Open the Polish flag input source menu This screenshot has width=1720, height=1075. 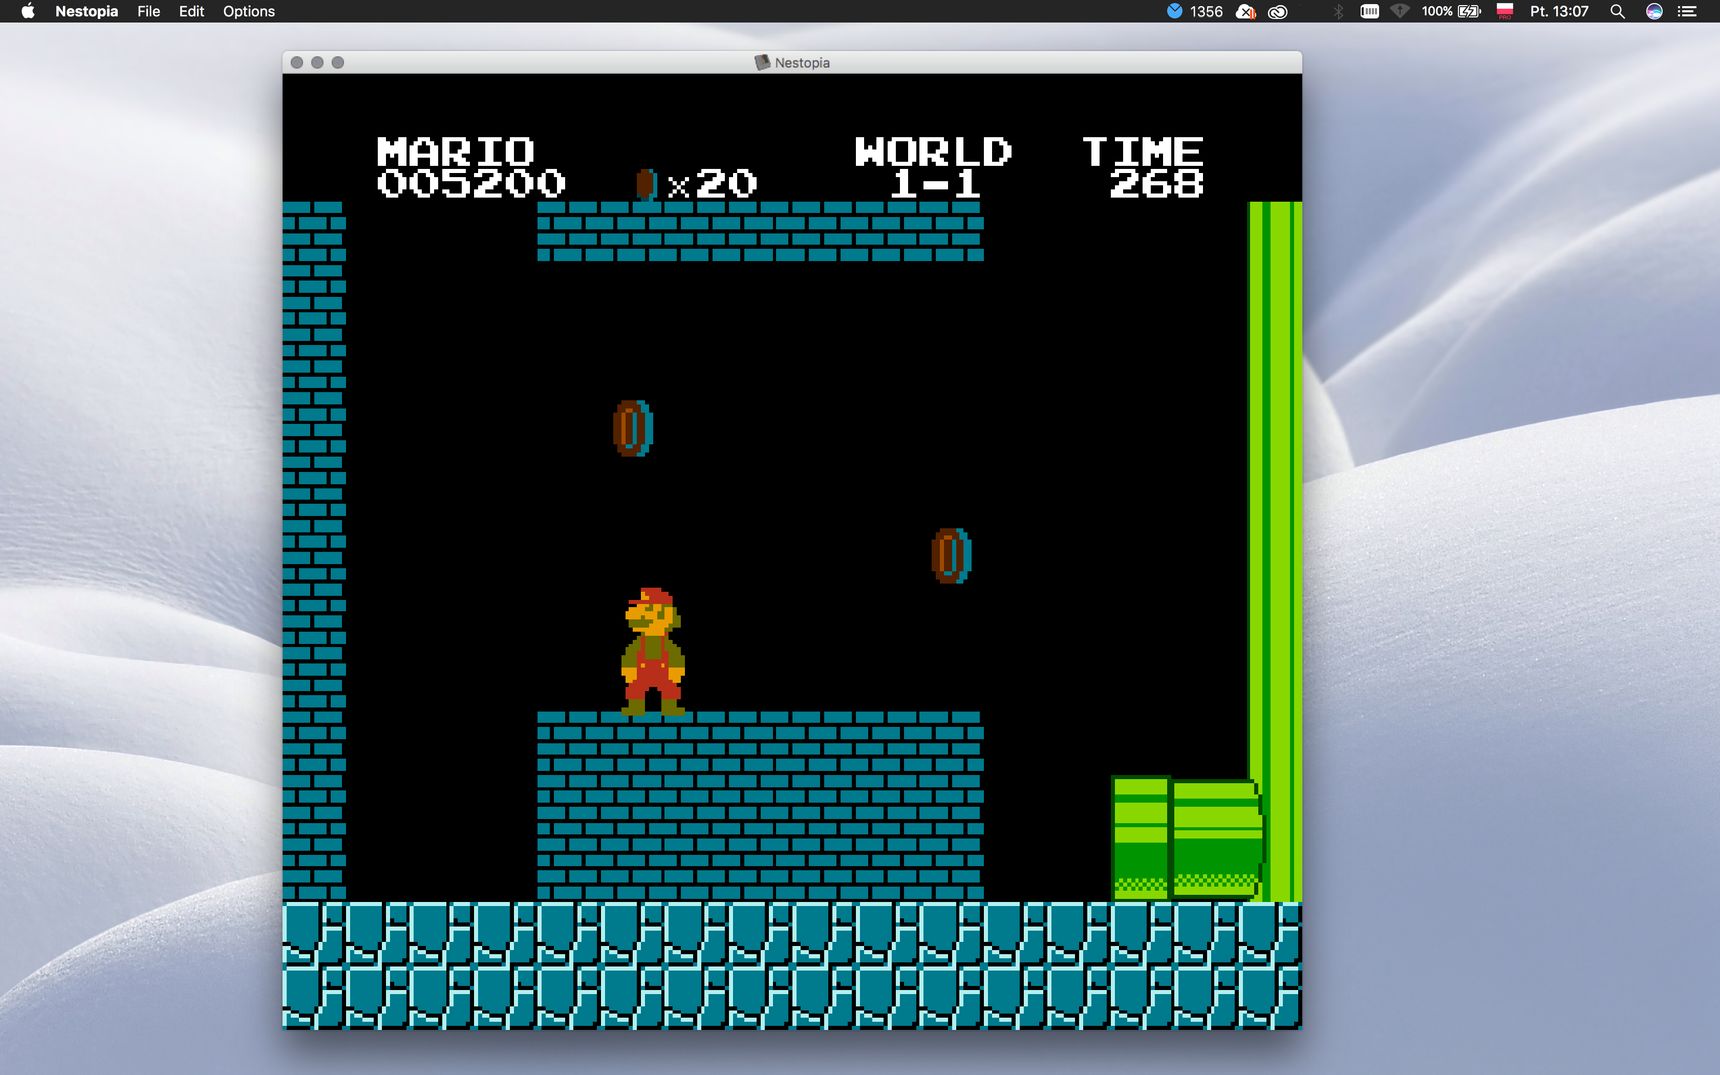pos(1505,11)
